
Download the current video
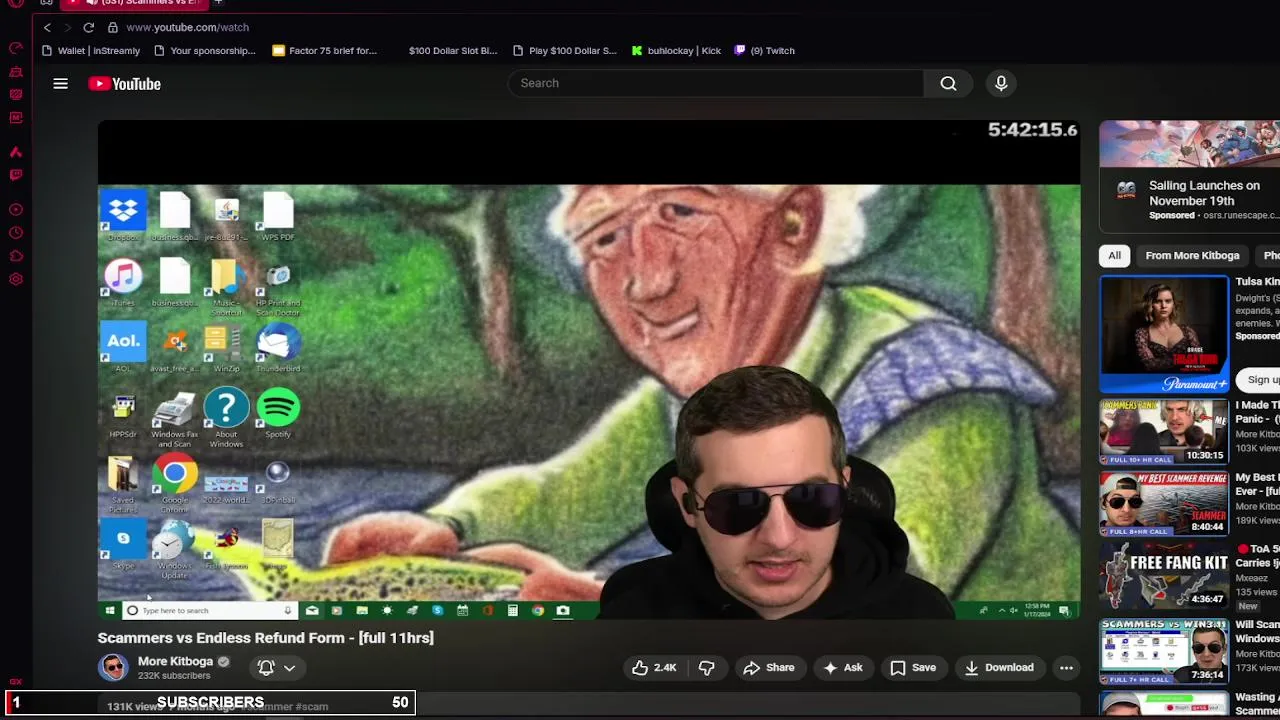(999, 668)
